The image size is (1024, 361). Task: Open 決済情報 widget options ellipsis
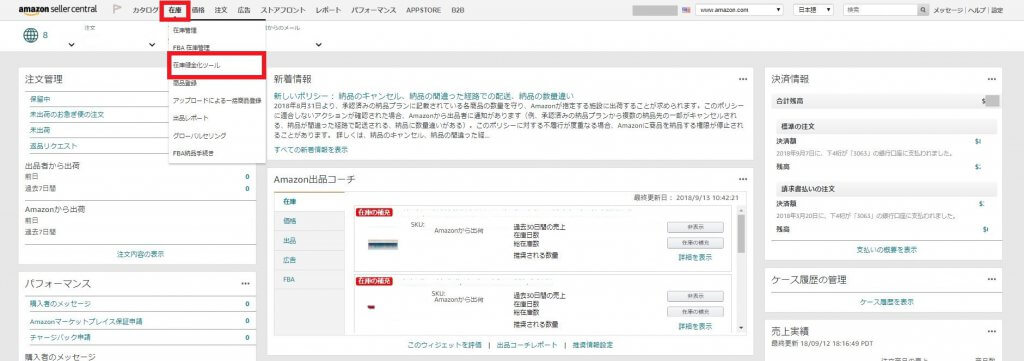(x=992, y=79)
